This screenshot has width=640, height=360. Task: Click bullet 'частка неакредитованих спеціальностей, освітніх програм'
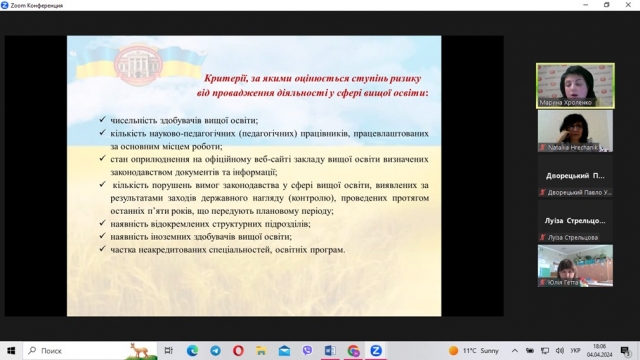[228, 249]
